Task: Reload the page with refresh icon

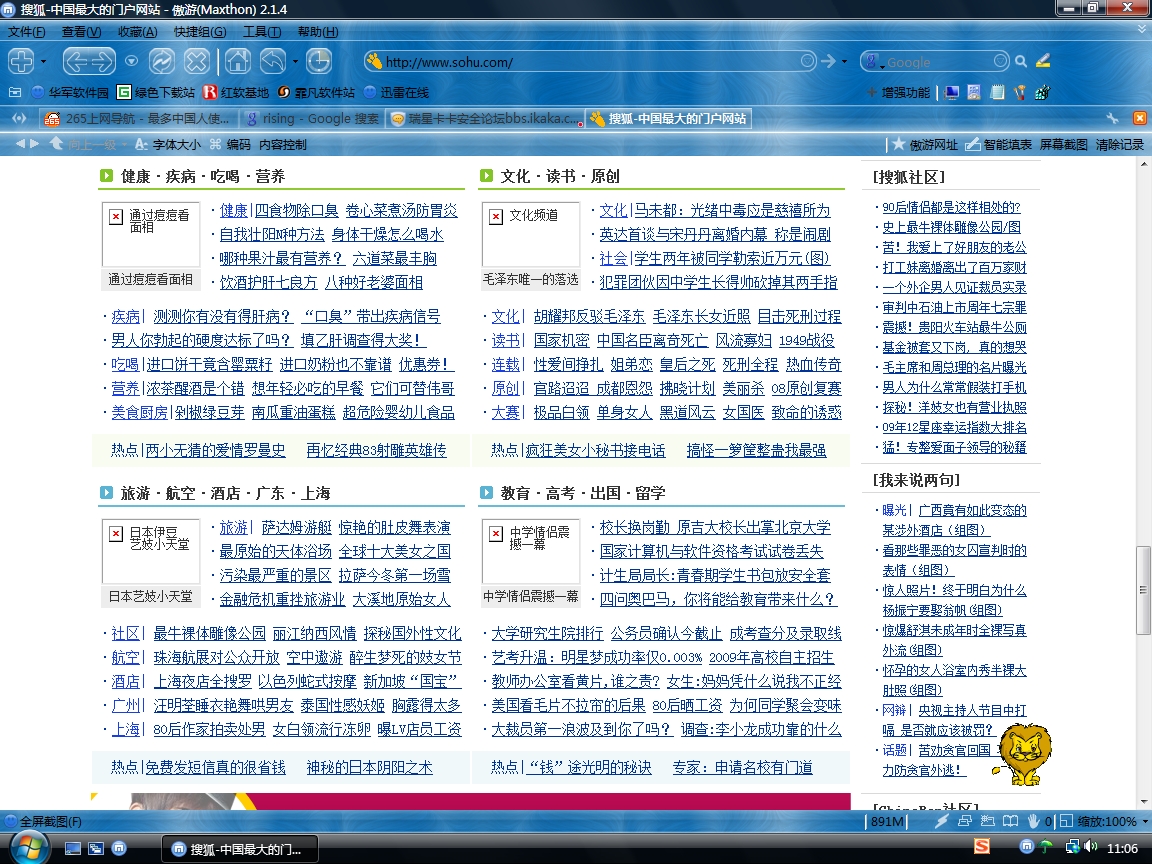Action: click(x=162, y=61)
